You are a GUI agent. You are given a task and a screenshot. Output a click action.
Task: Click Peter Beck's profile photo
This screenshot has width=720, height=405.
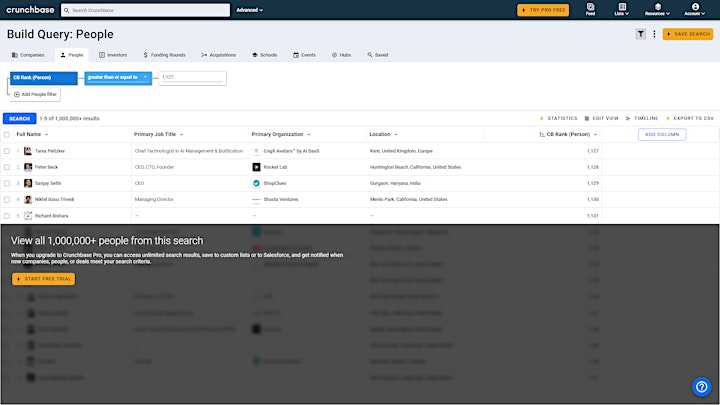pyautogui.click(x=28, y=167)
